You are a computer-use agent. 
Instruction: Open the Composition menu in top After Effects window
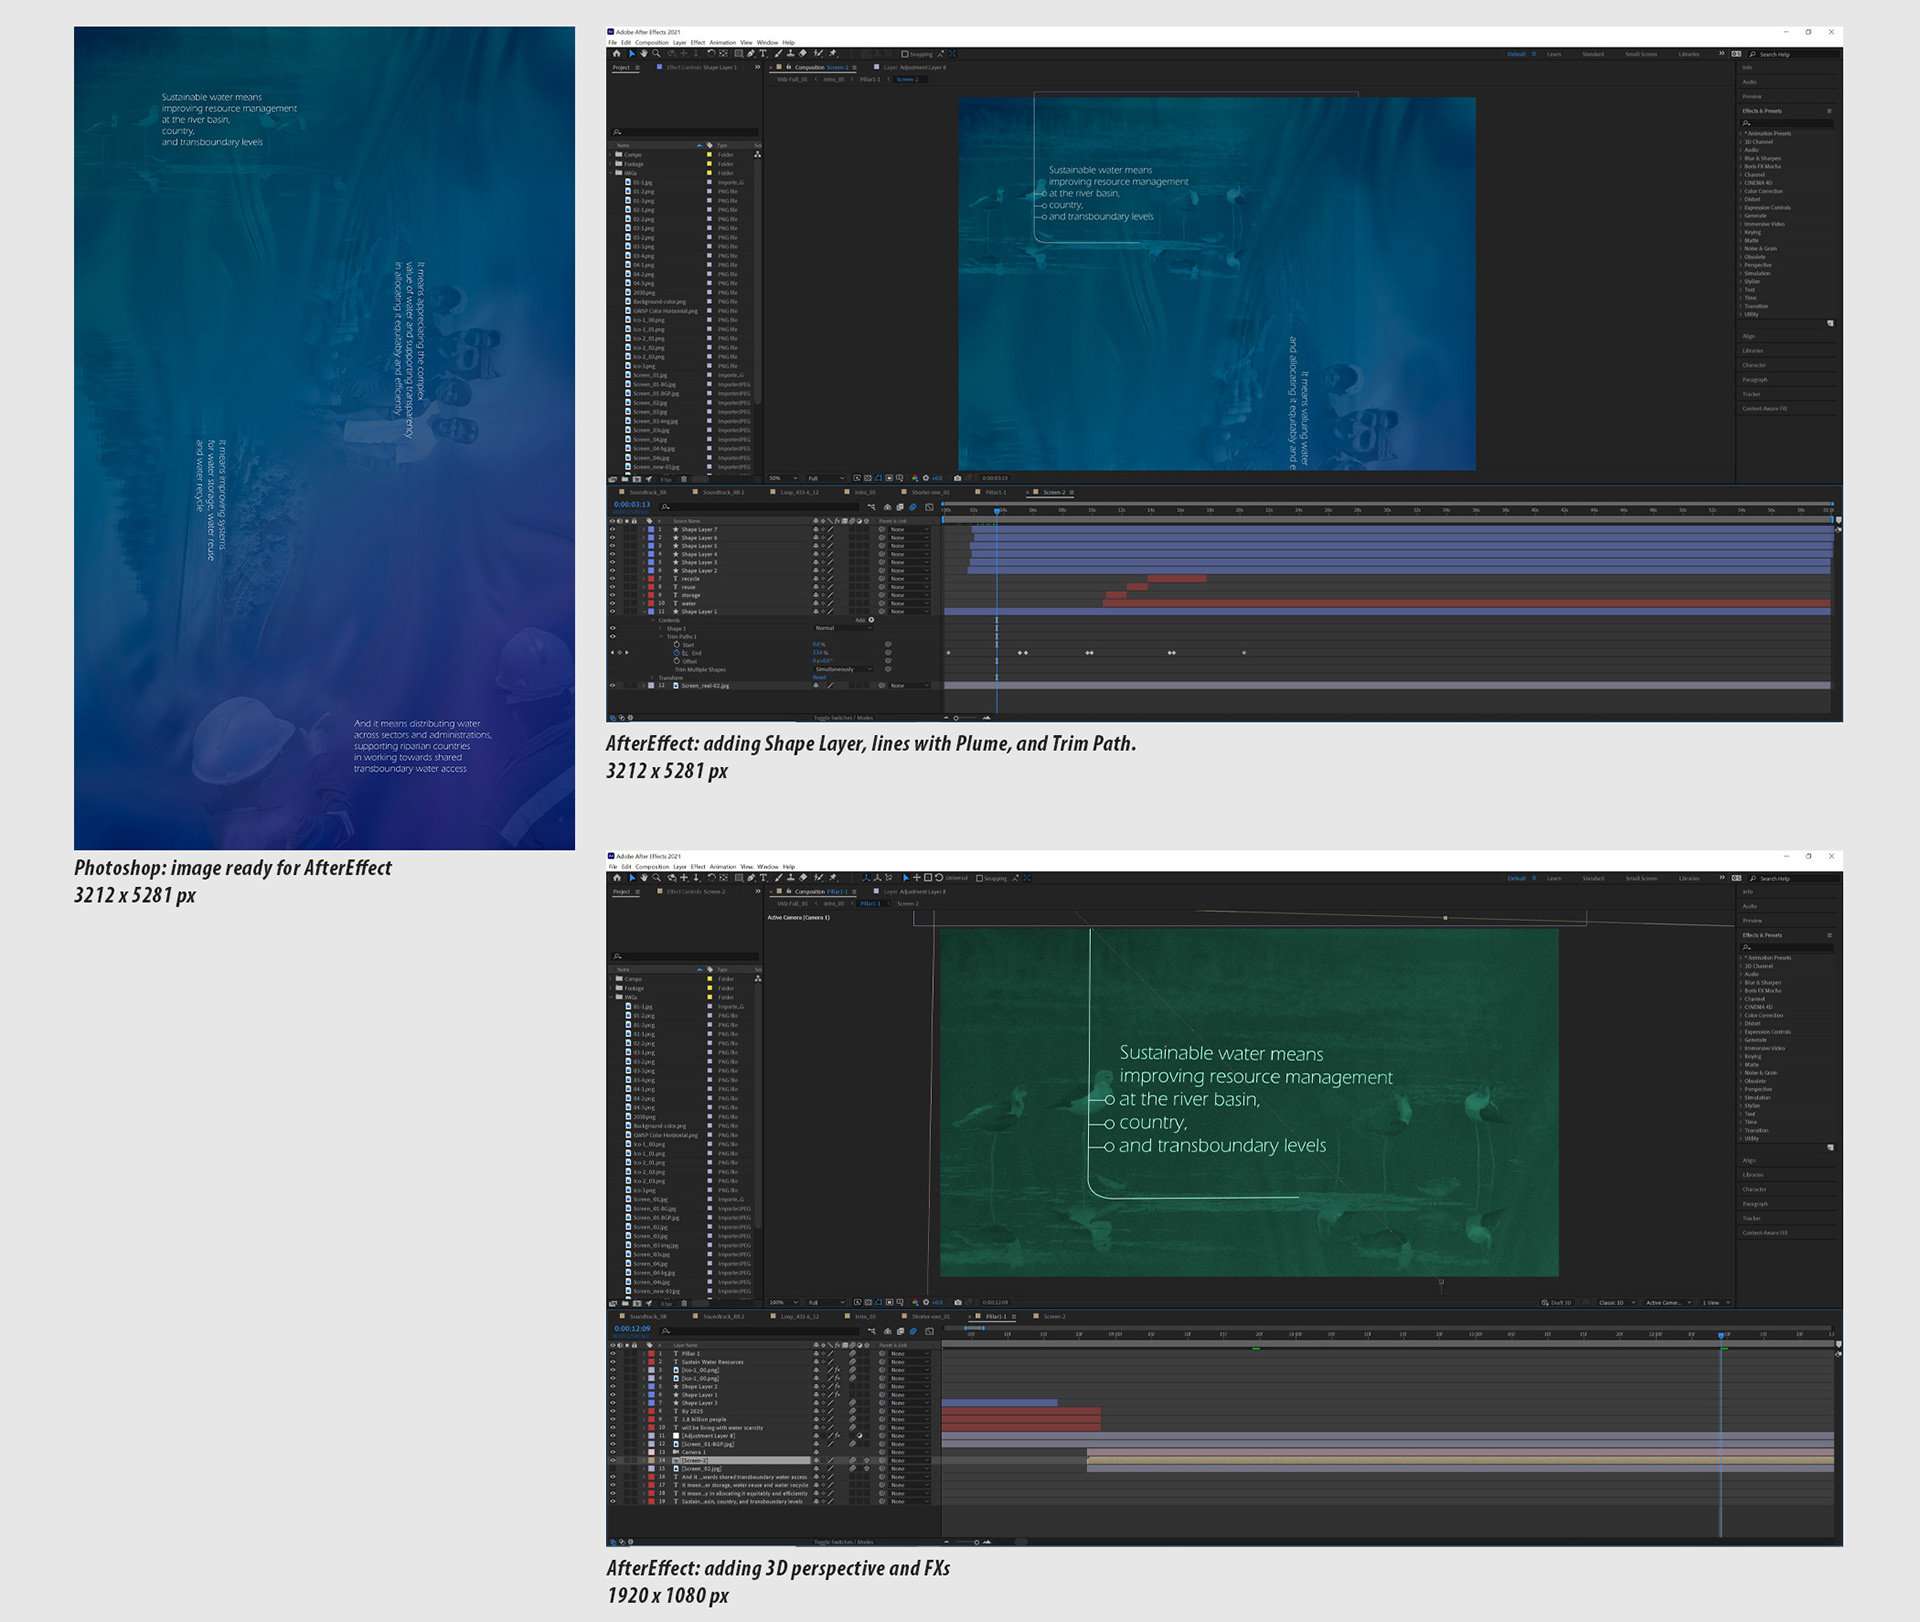coord(651,42)
